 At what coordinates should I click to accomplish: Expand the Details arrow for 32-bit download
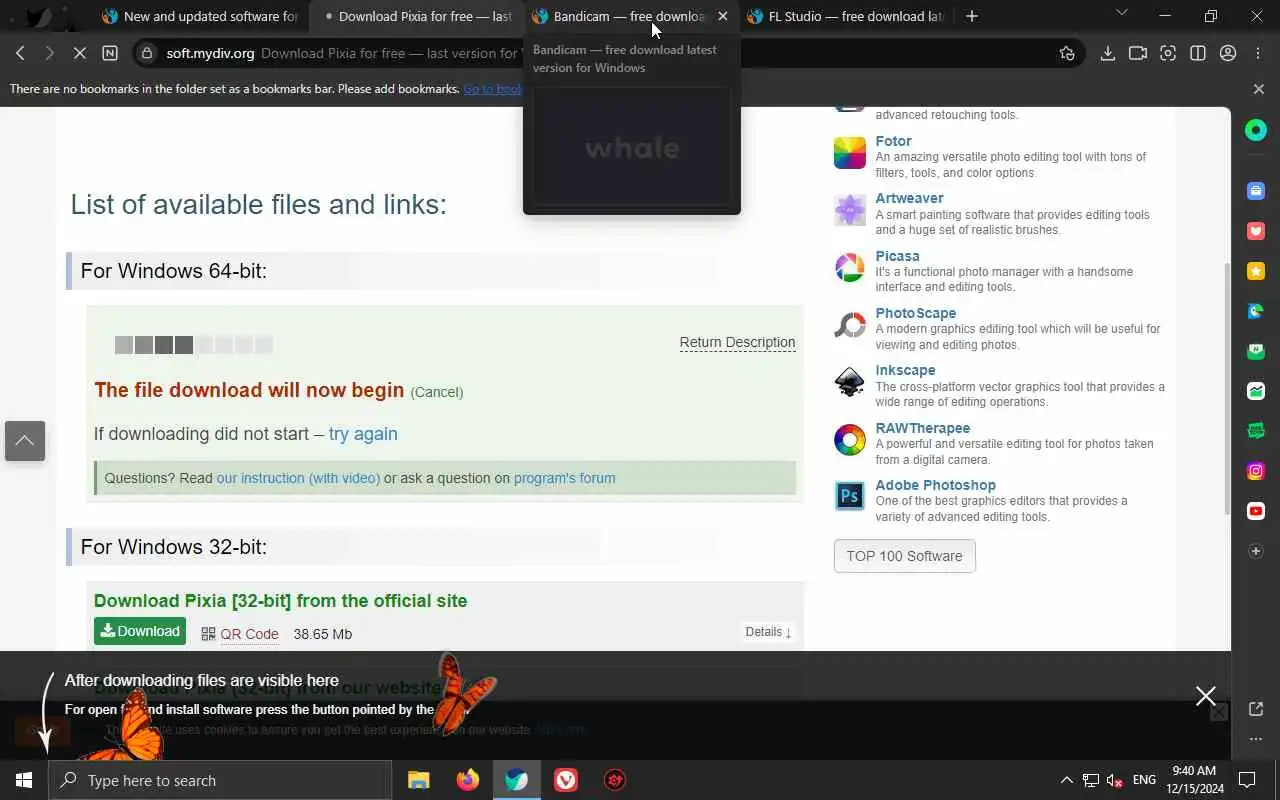click(x=768, y=632)
